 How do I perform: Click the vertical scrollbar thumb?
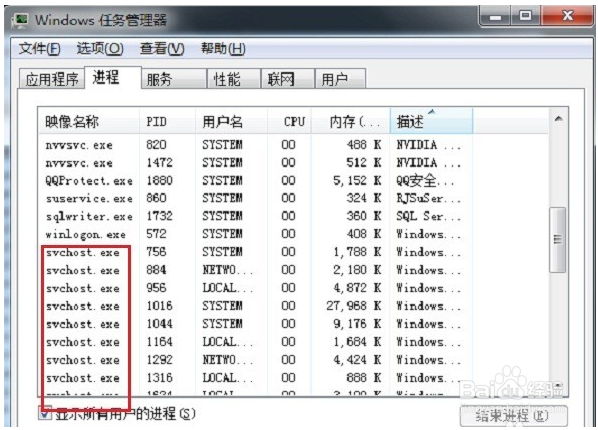(x=558, y=240)
